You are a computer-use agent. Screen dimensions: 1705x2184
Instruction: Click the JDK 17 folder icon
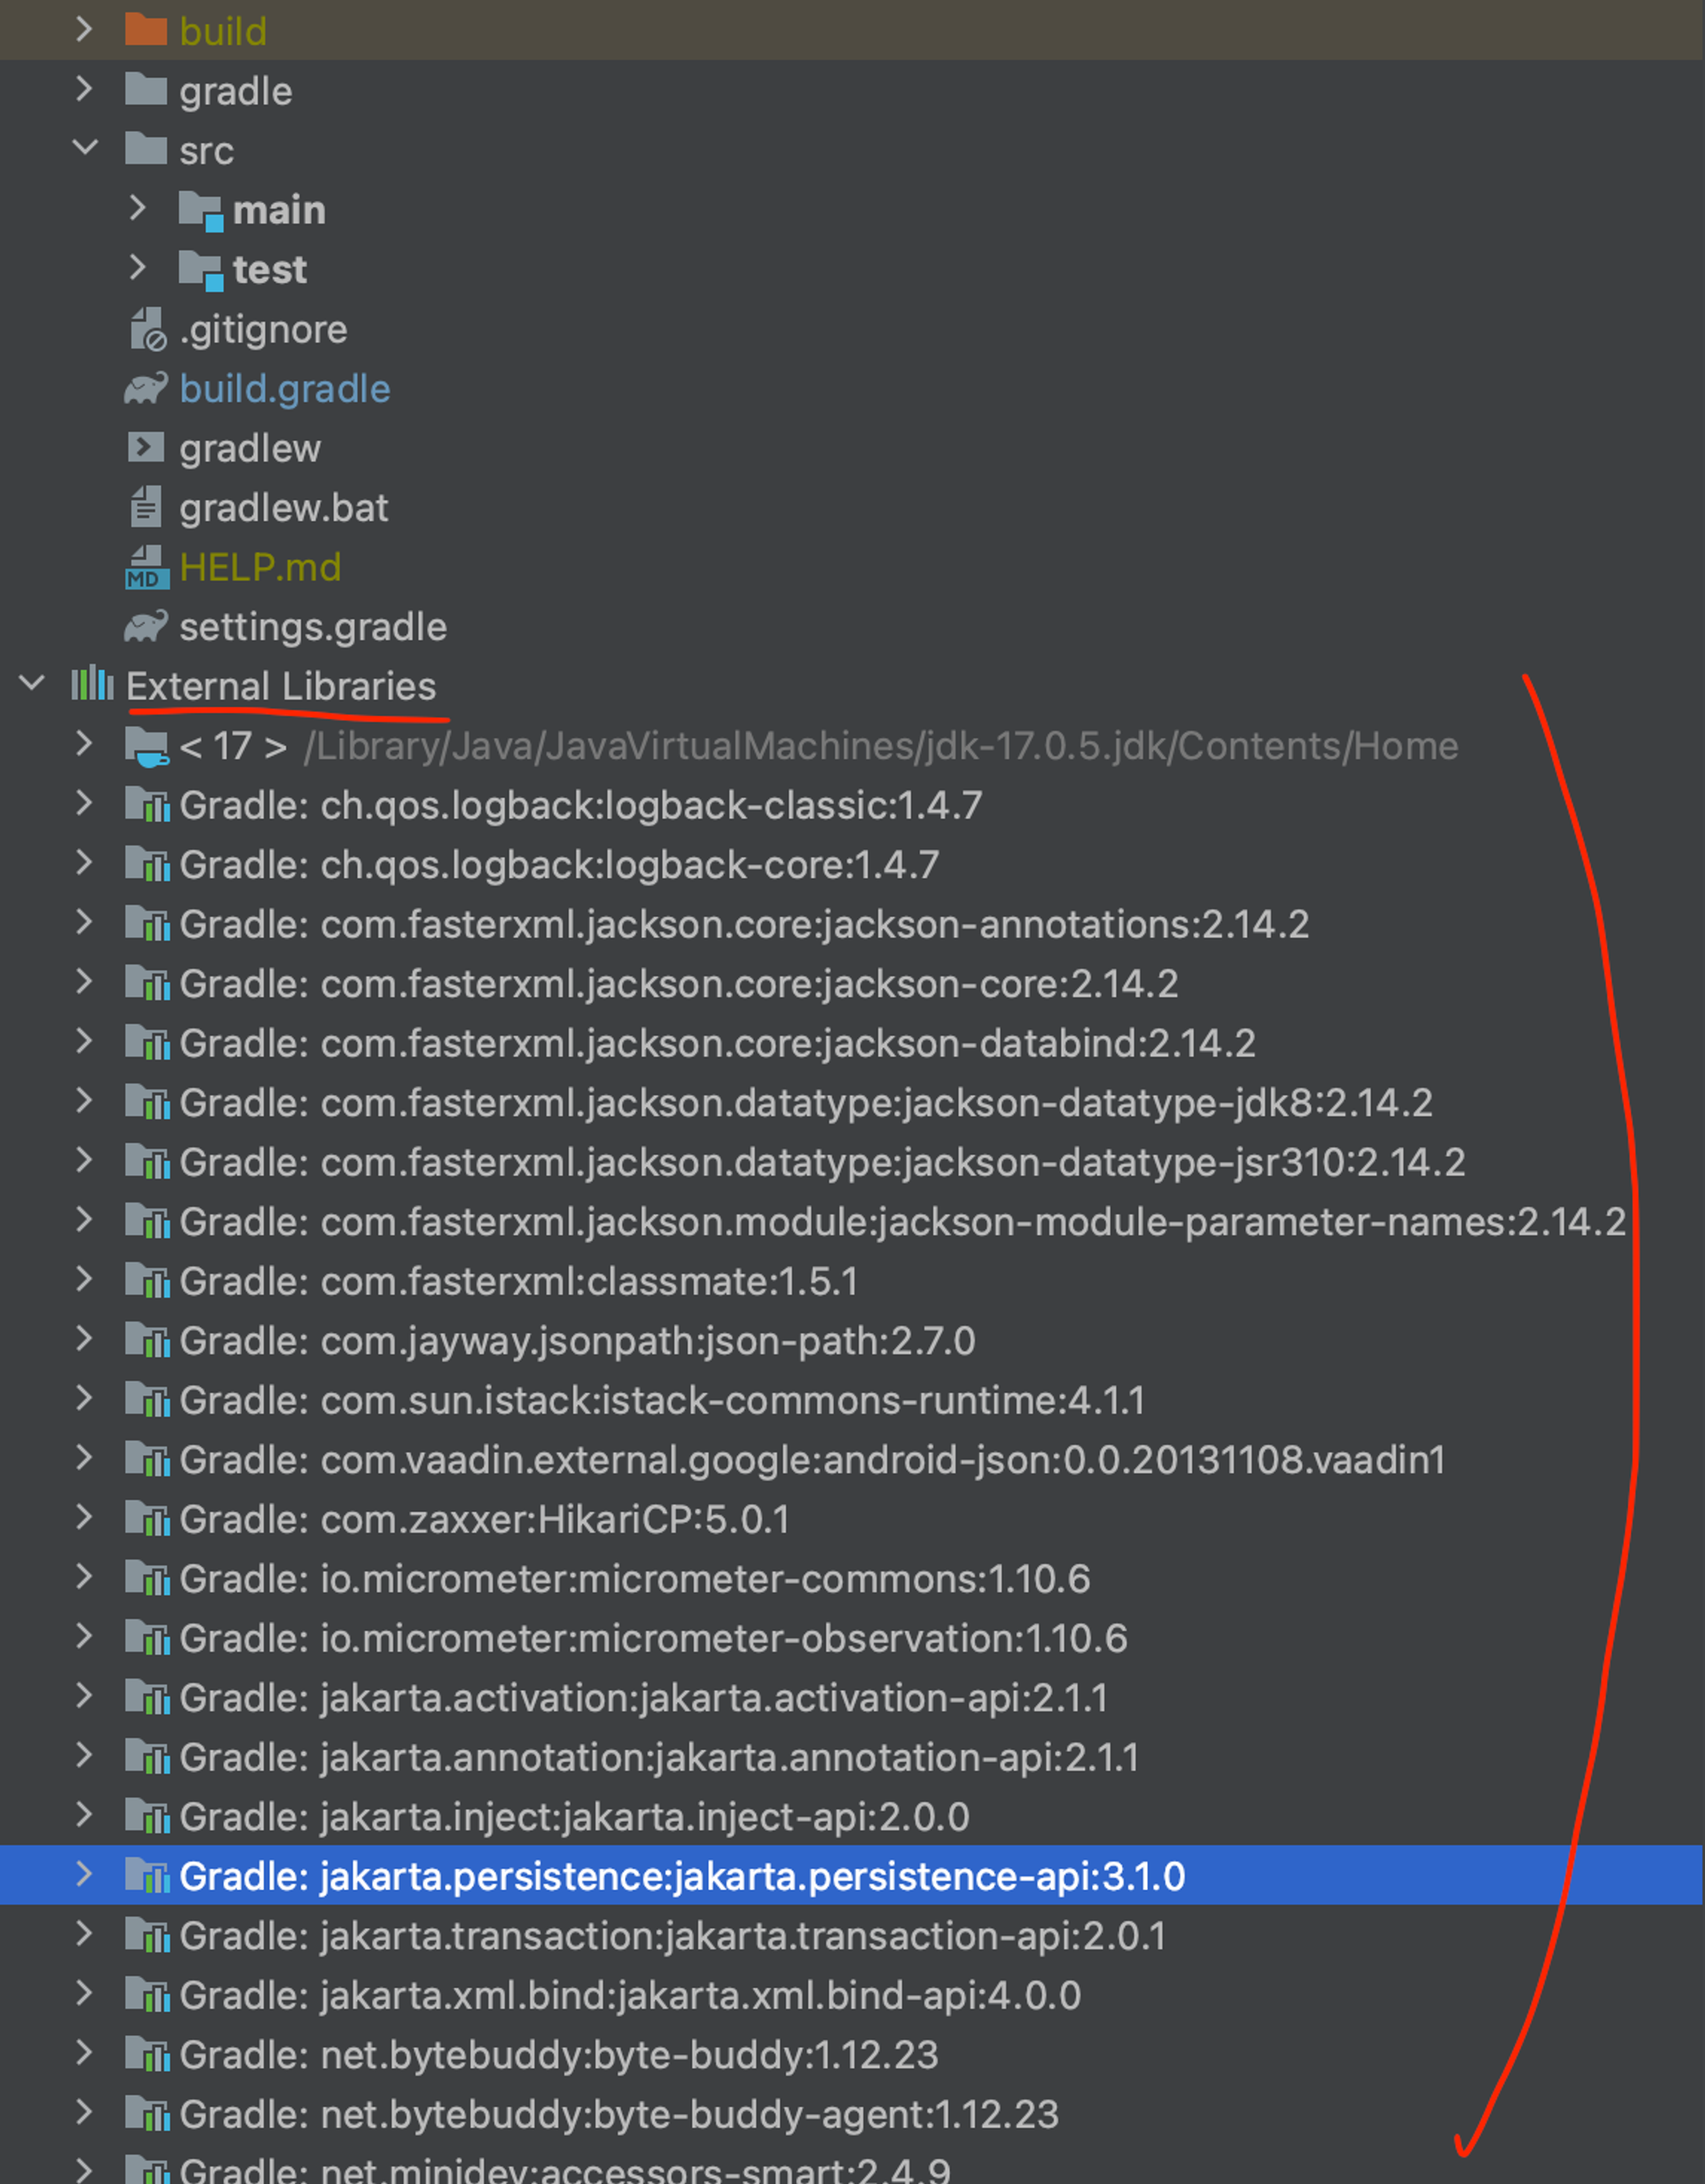point(146,746)
